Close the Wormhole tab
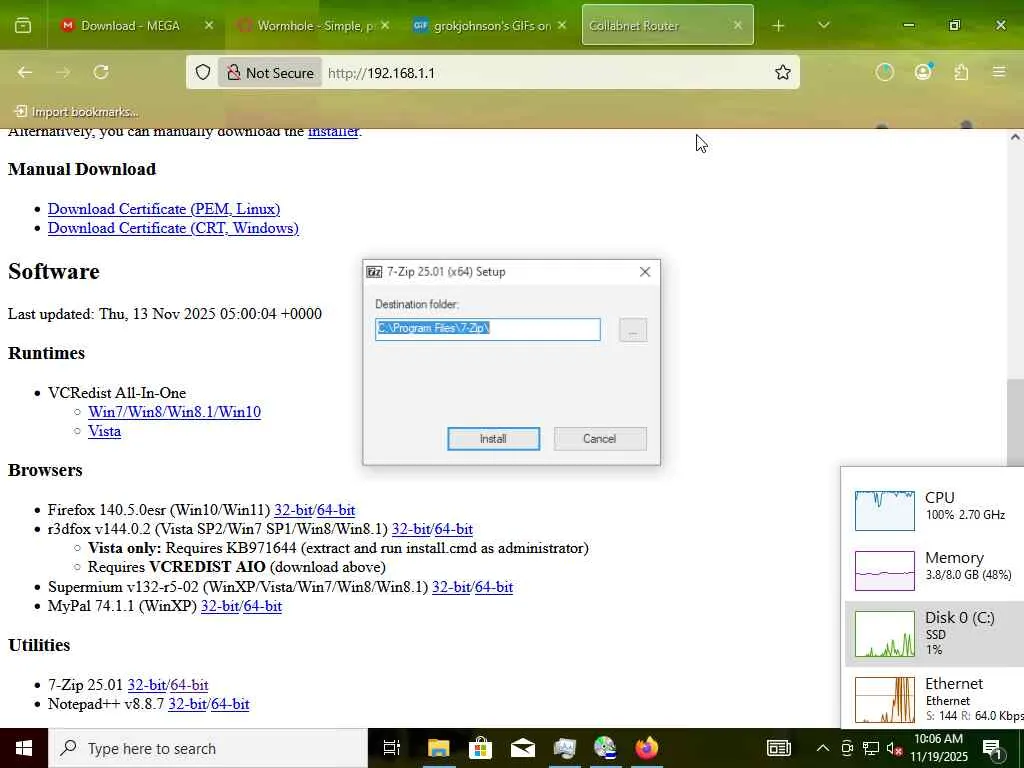Viewport: 1024px width, 768px height. (x=385, y=25)
